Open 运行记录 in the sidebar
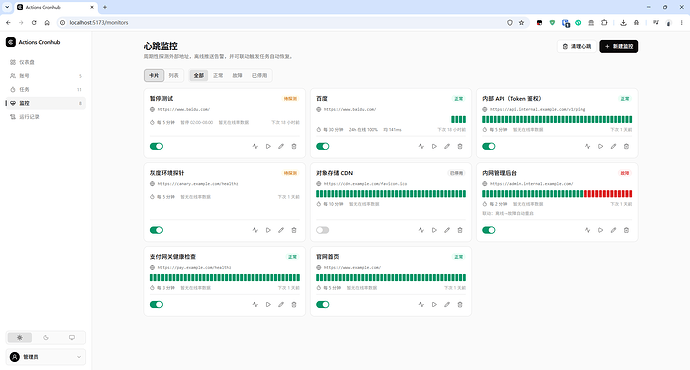This screenshot has width=690, height=370. pyautogui.click(x=46, y=117)
